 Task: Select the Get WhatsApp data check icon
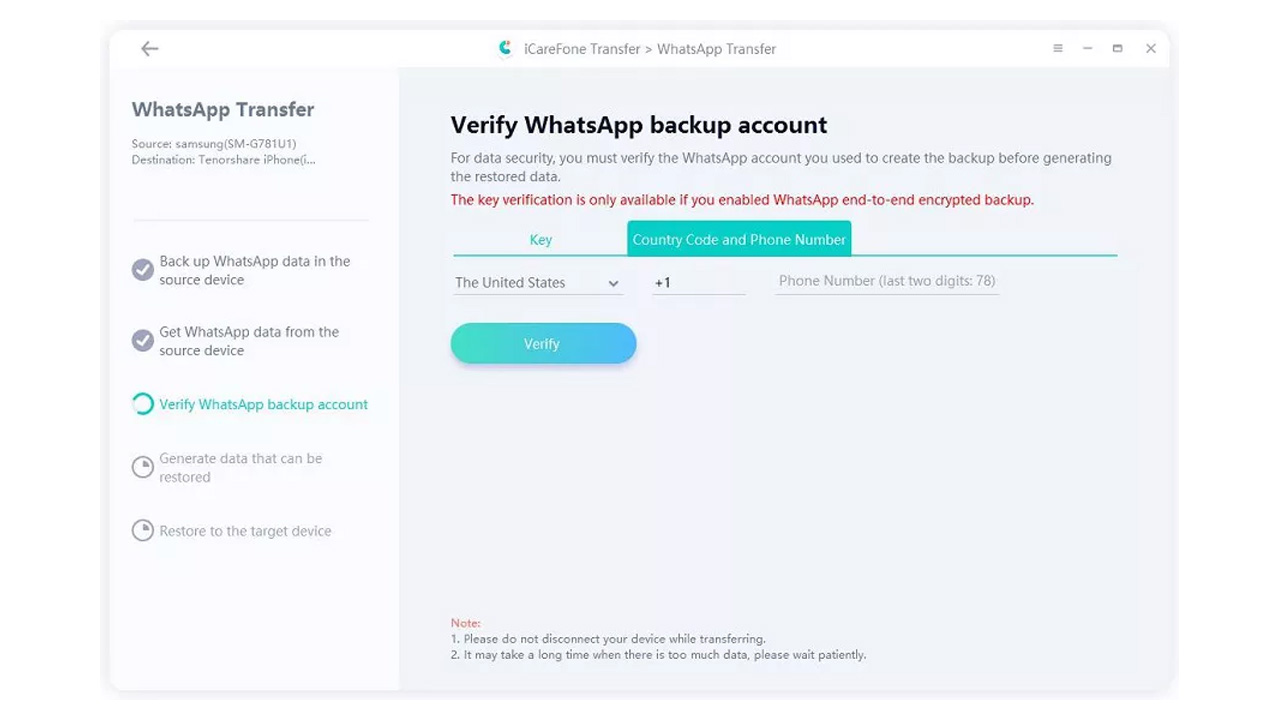pos(143,341)
